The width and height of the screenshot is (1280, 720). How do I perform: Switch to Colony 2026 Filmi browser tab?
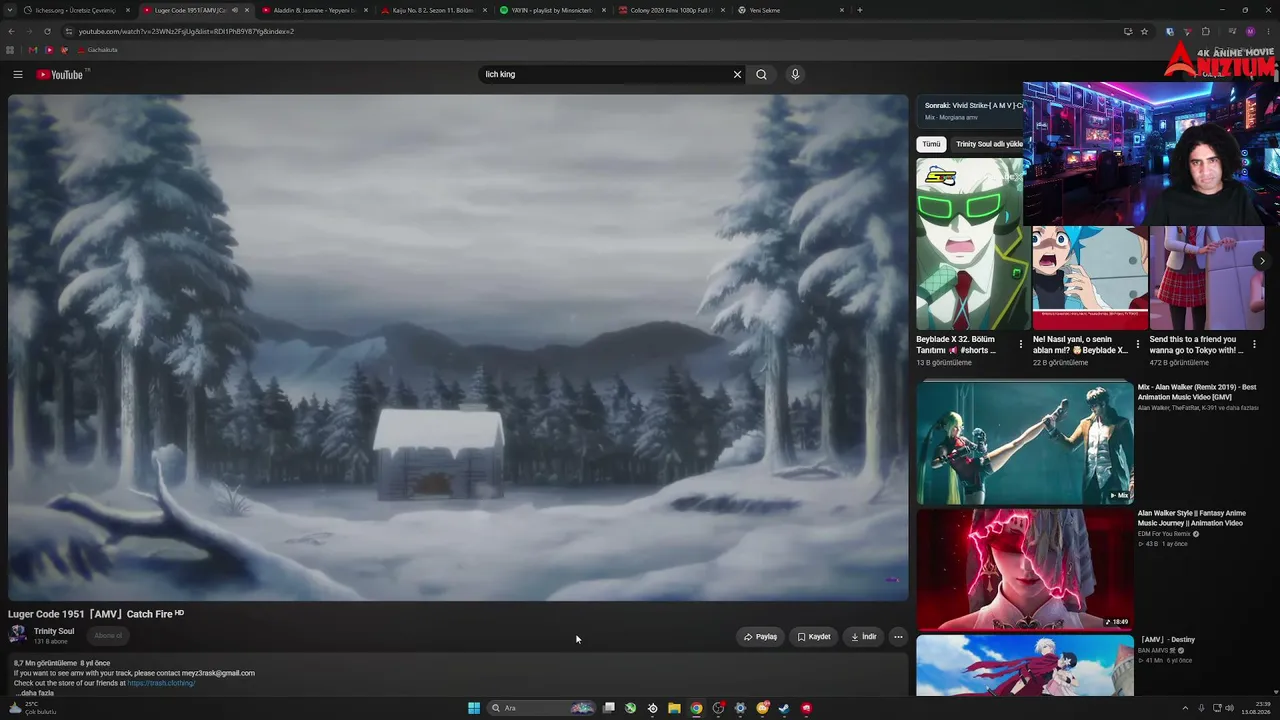[672, 10]
